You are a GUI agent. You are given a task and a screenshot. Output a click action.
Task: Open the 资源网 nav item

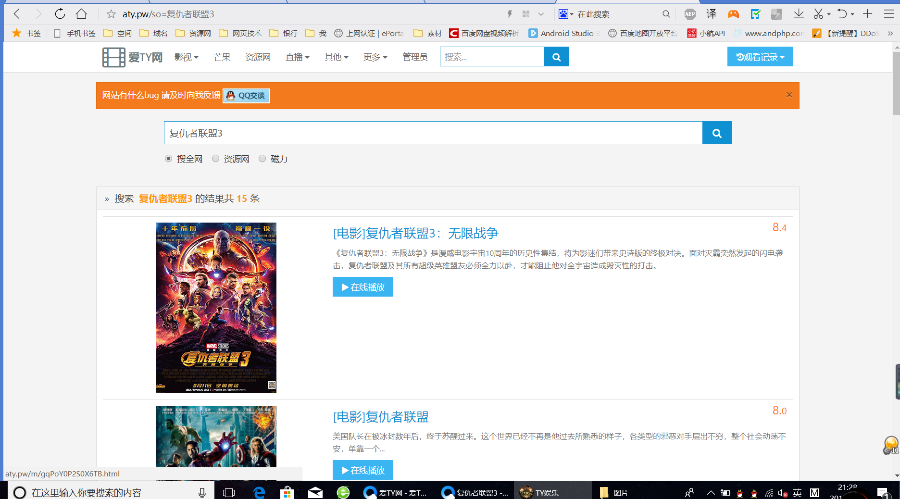click(258, 57)
